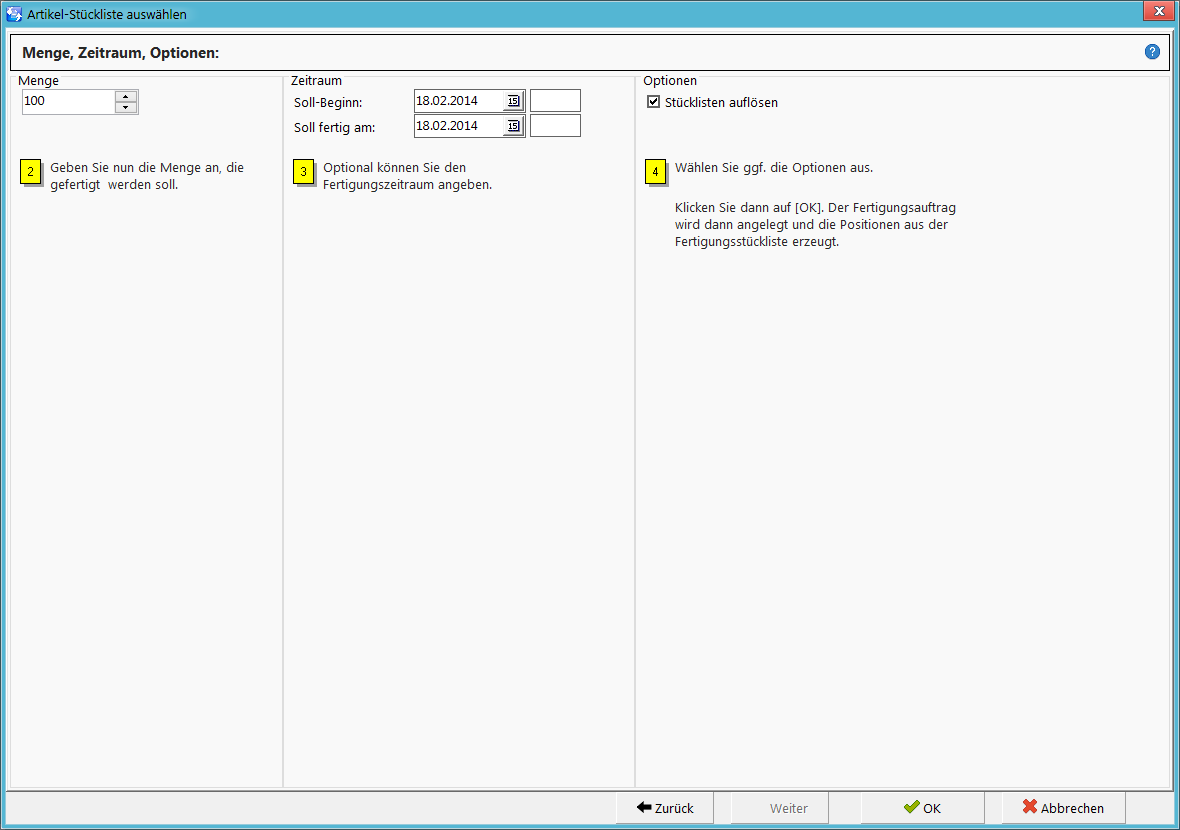Click the Soll-Beginn: label
1180x830 pixels.
pyautogui.click(x=328, y=102)
